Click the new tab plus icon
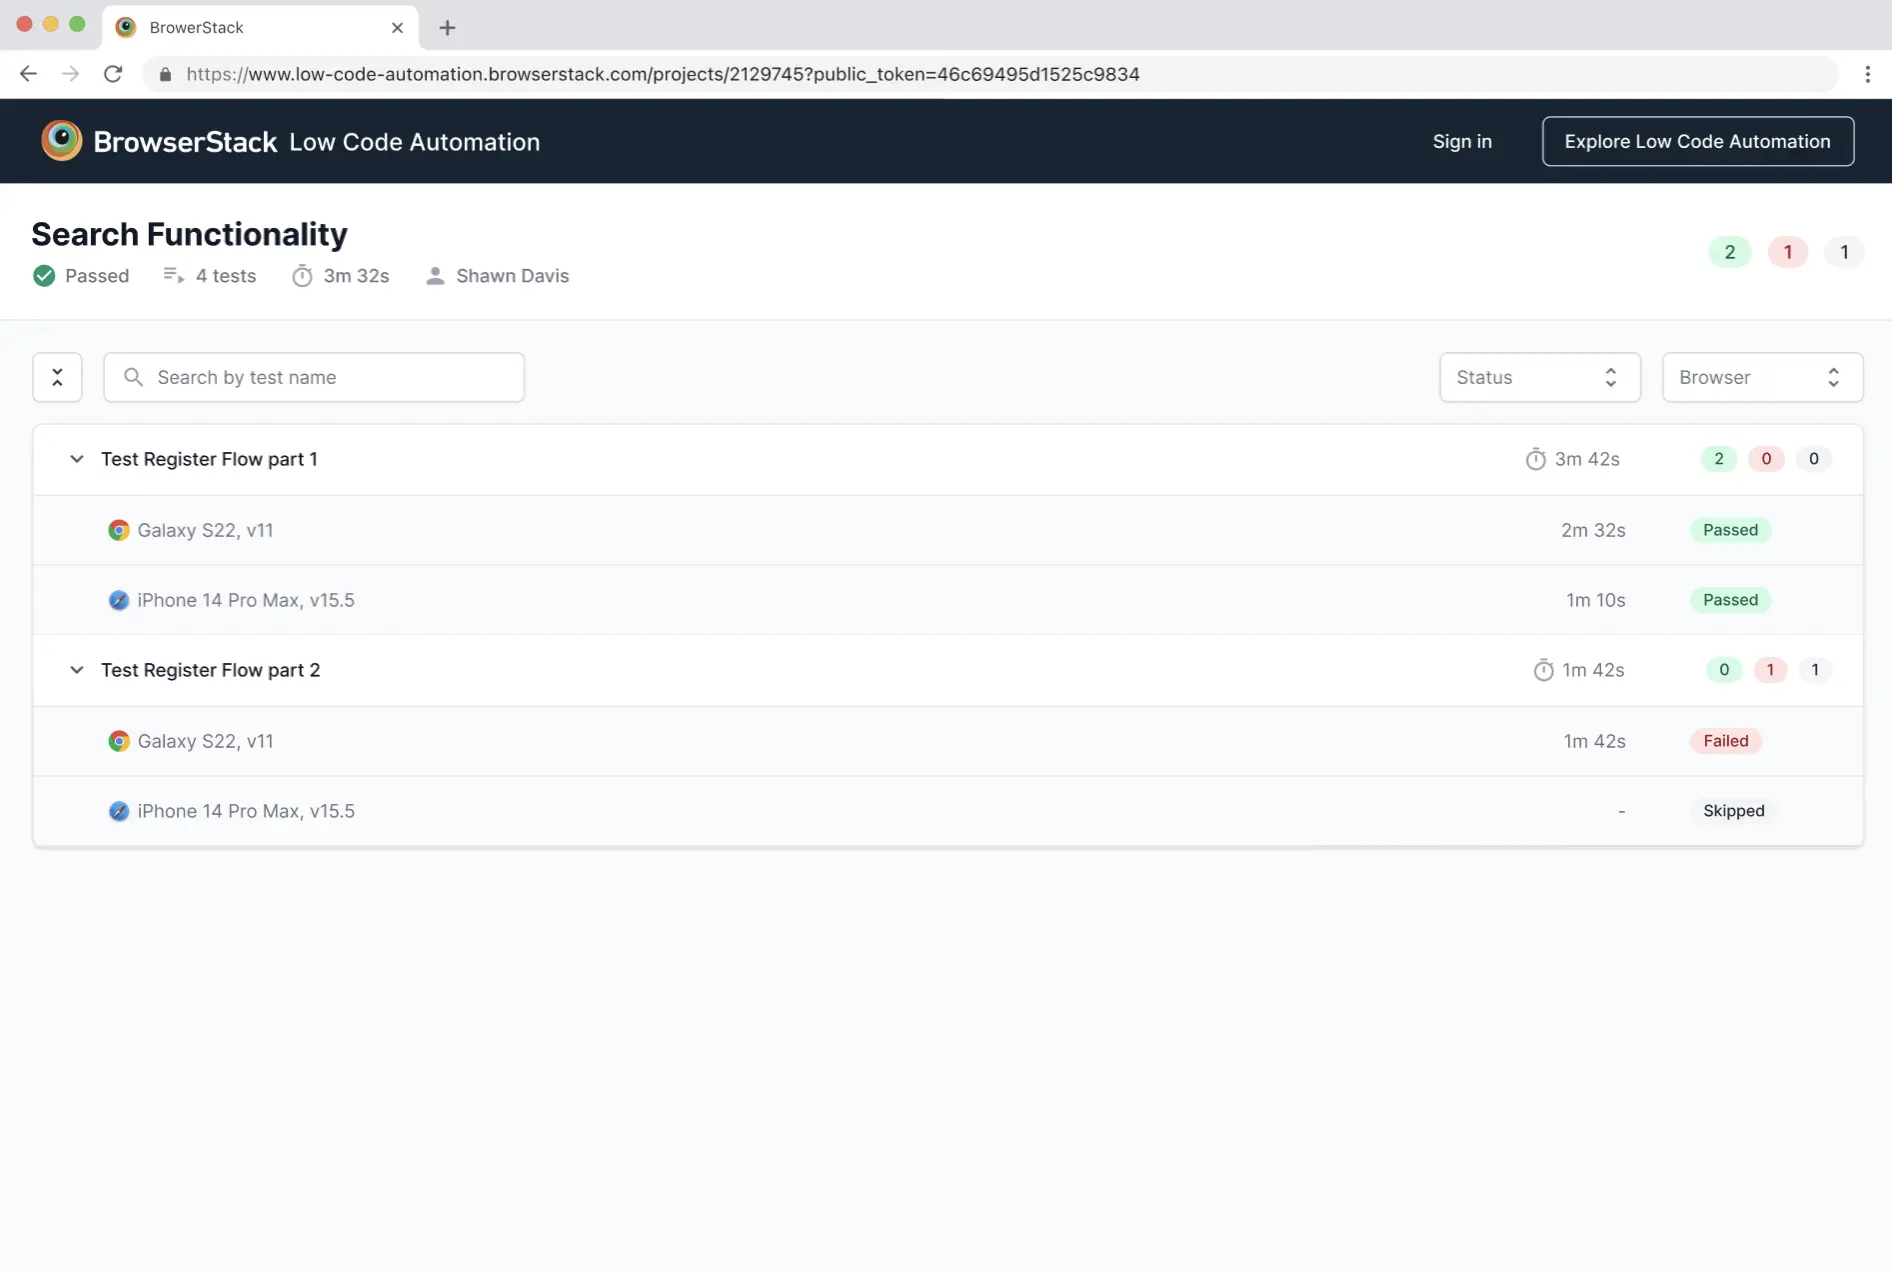Viewport: 1892px width, 1272px height. [x=447, y=28]
